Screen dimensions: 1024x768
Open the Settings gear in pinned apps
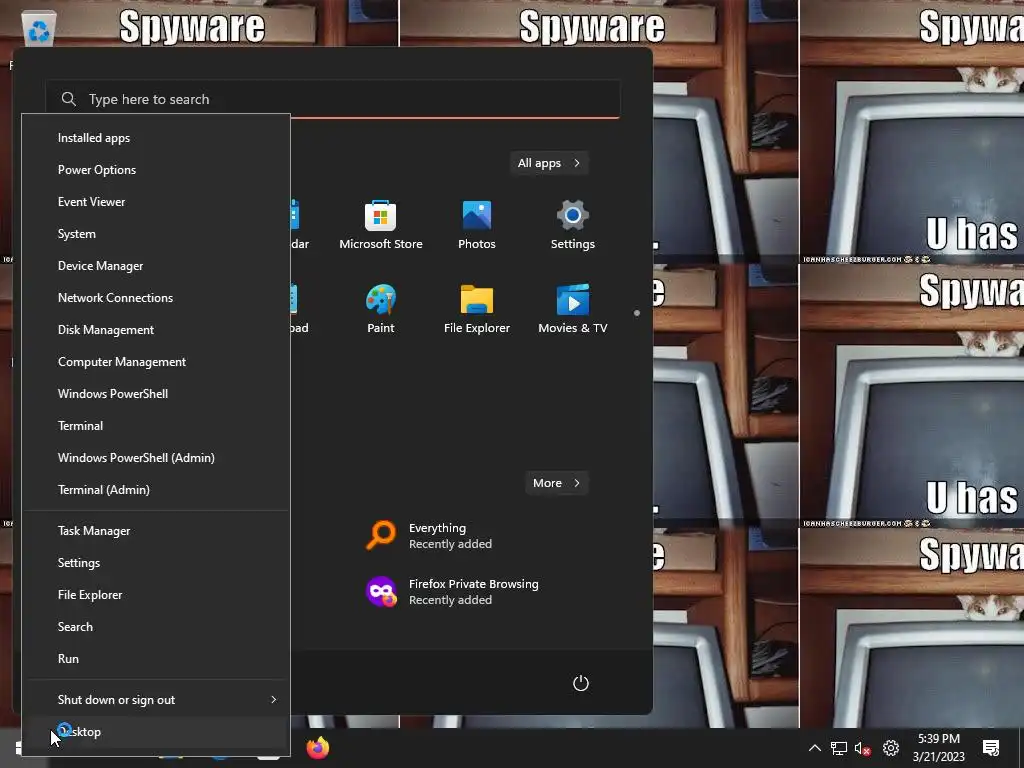click(x=573, y=225)
